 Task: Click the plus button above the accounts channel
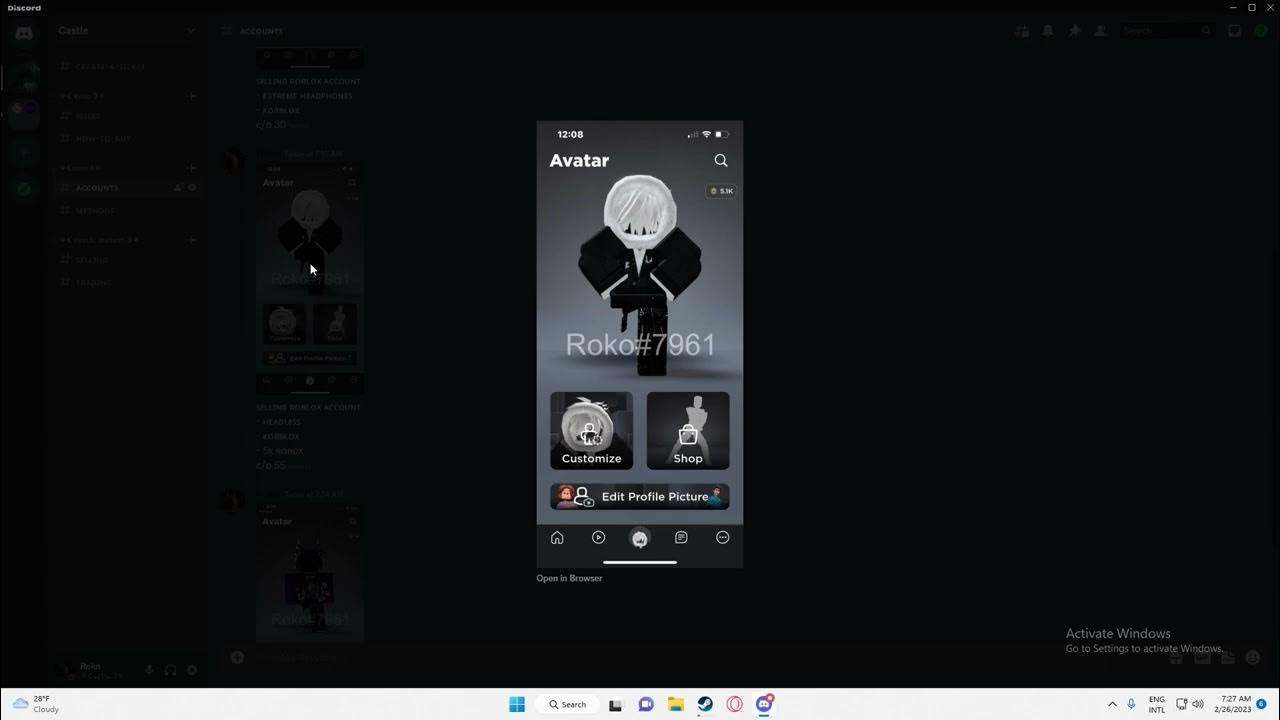pos(192,168)
